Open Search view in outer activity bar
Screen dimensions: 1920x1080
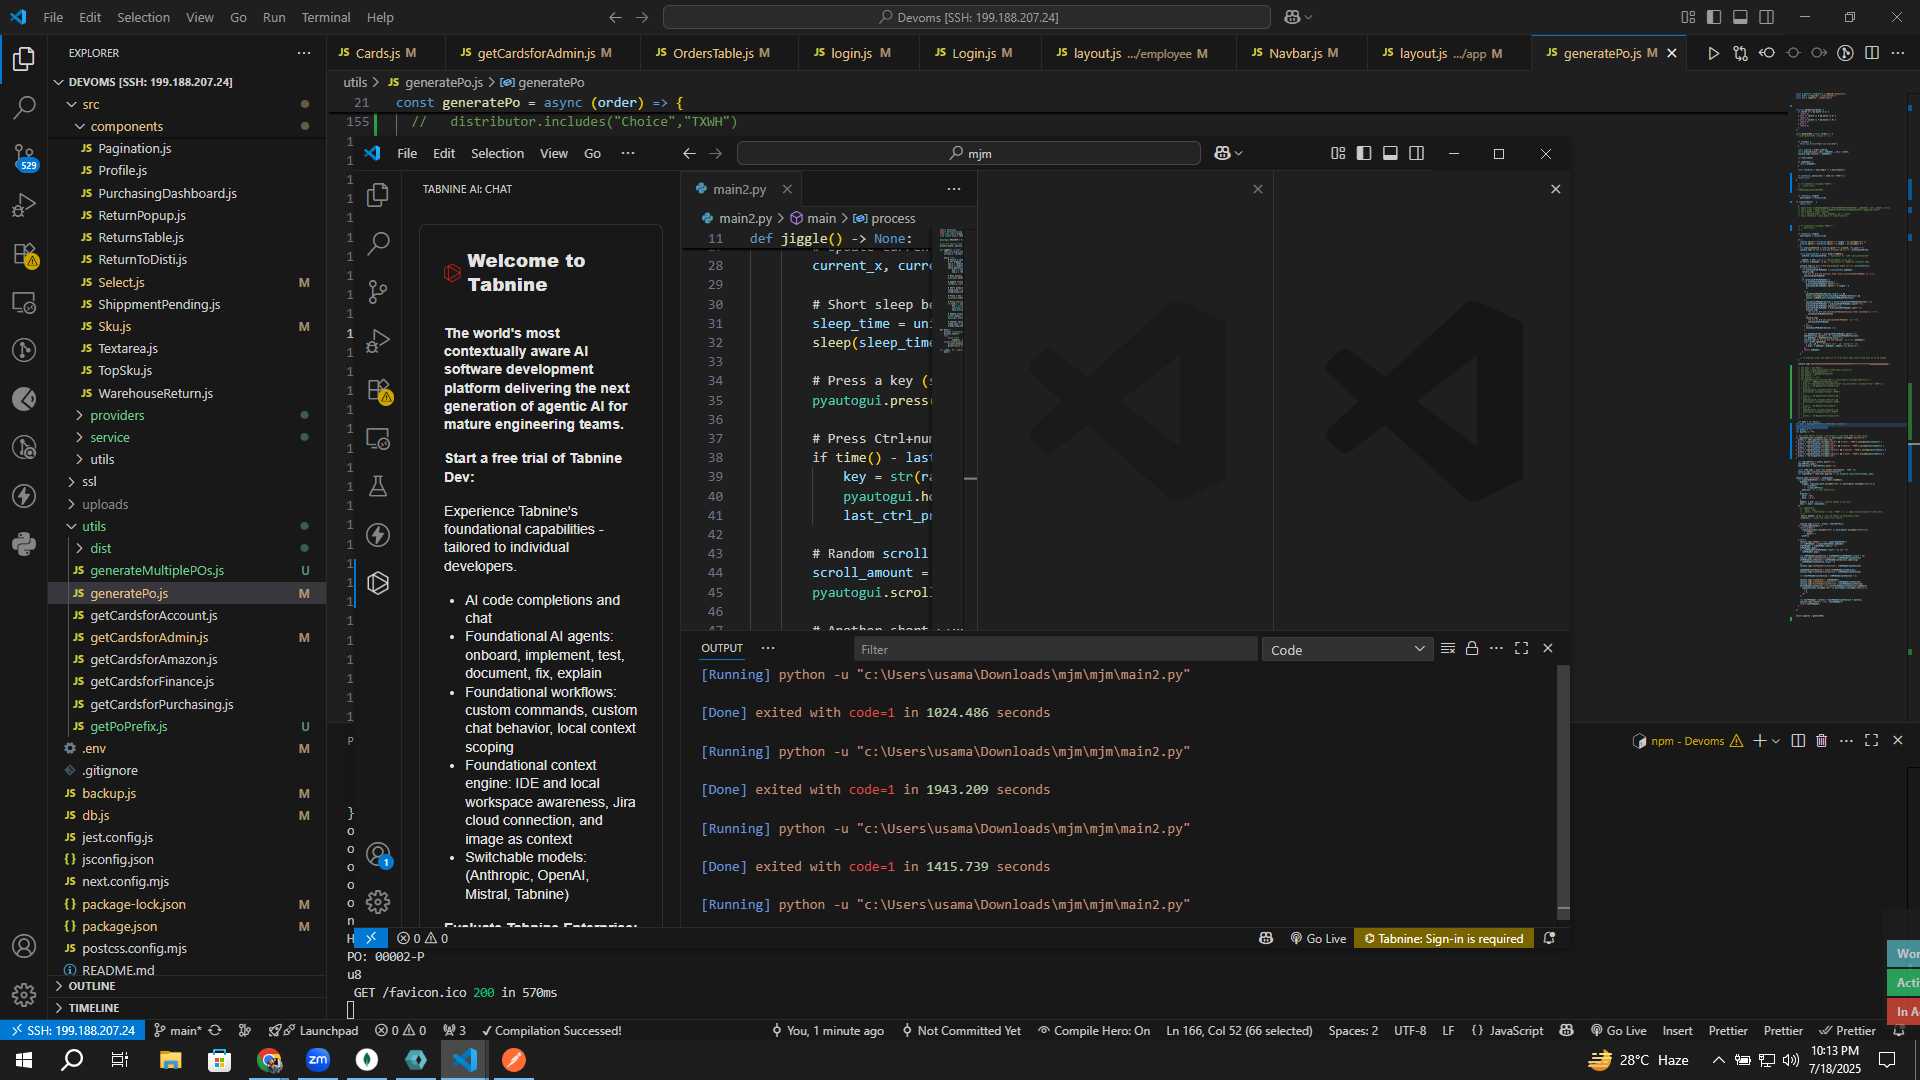point(24,107)
